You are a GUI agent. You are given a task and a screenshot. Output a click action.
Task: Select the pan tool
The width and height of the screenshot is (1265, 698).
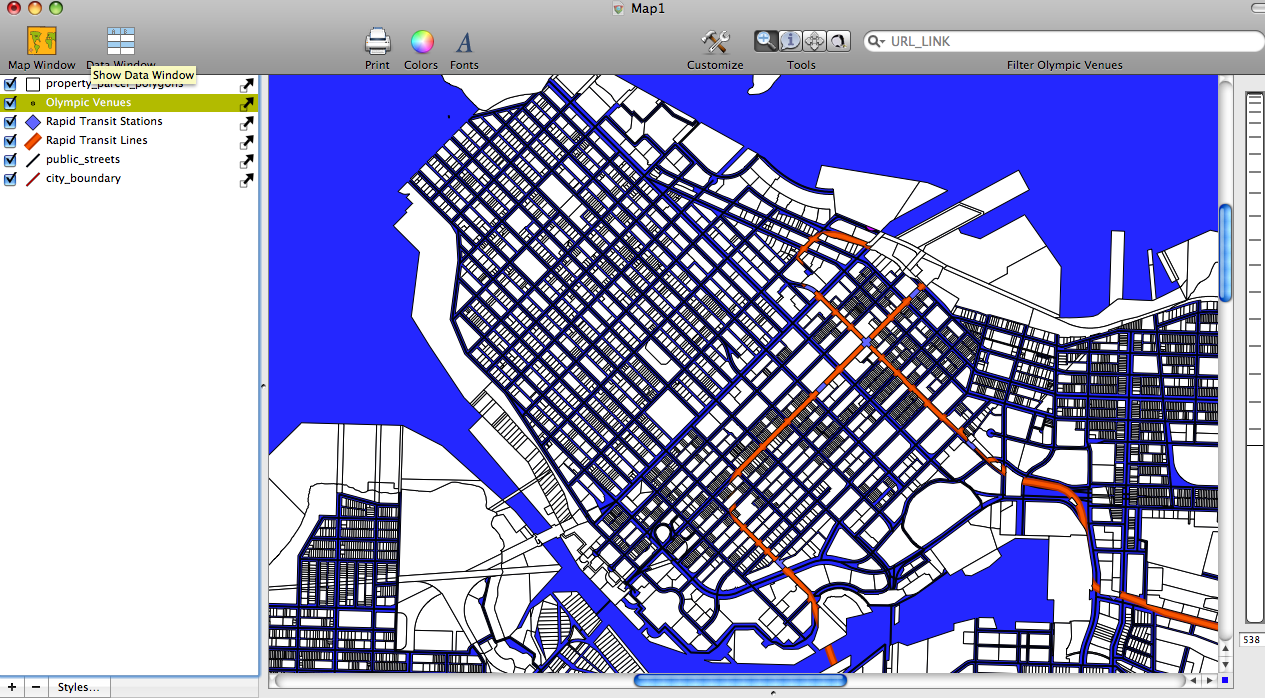pos(814,41)
